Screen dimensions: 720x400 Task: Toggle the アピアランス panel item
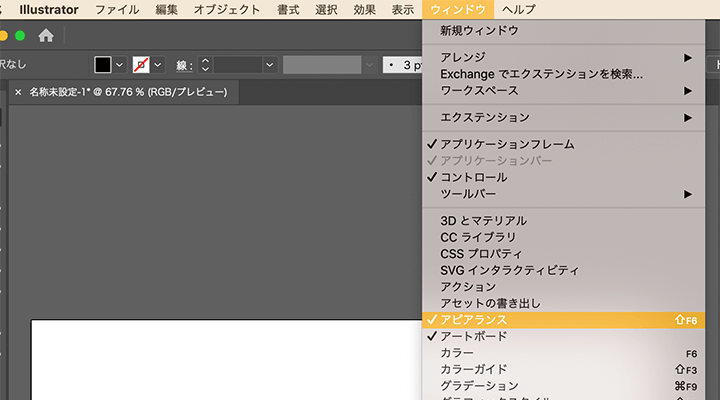[563, 320]
